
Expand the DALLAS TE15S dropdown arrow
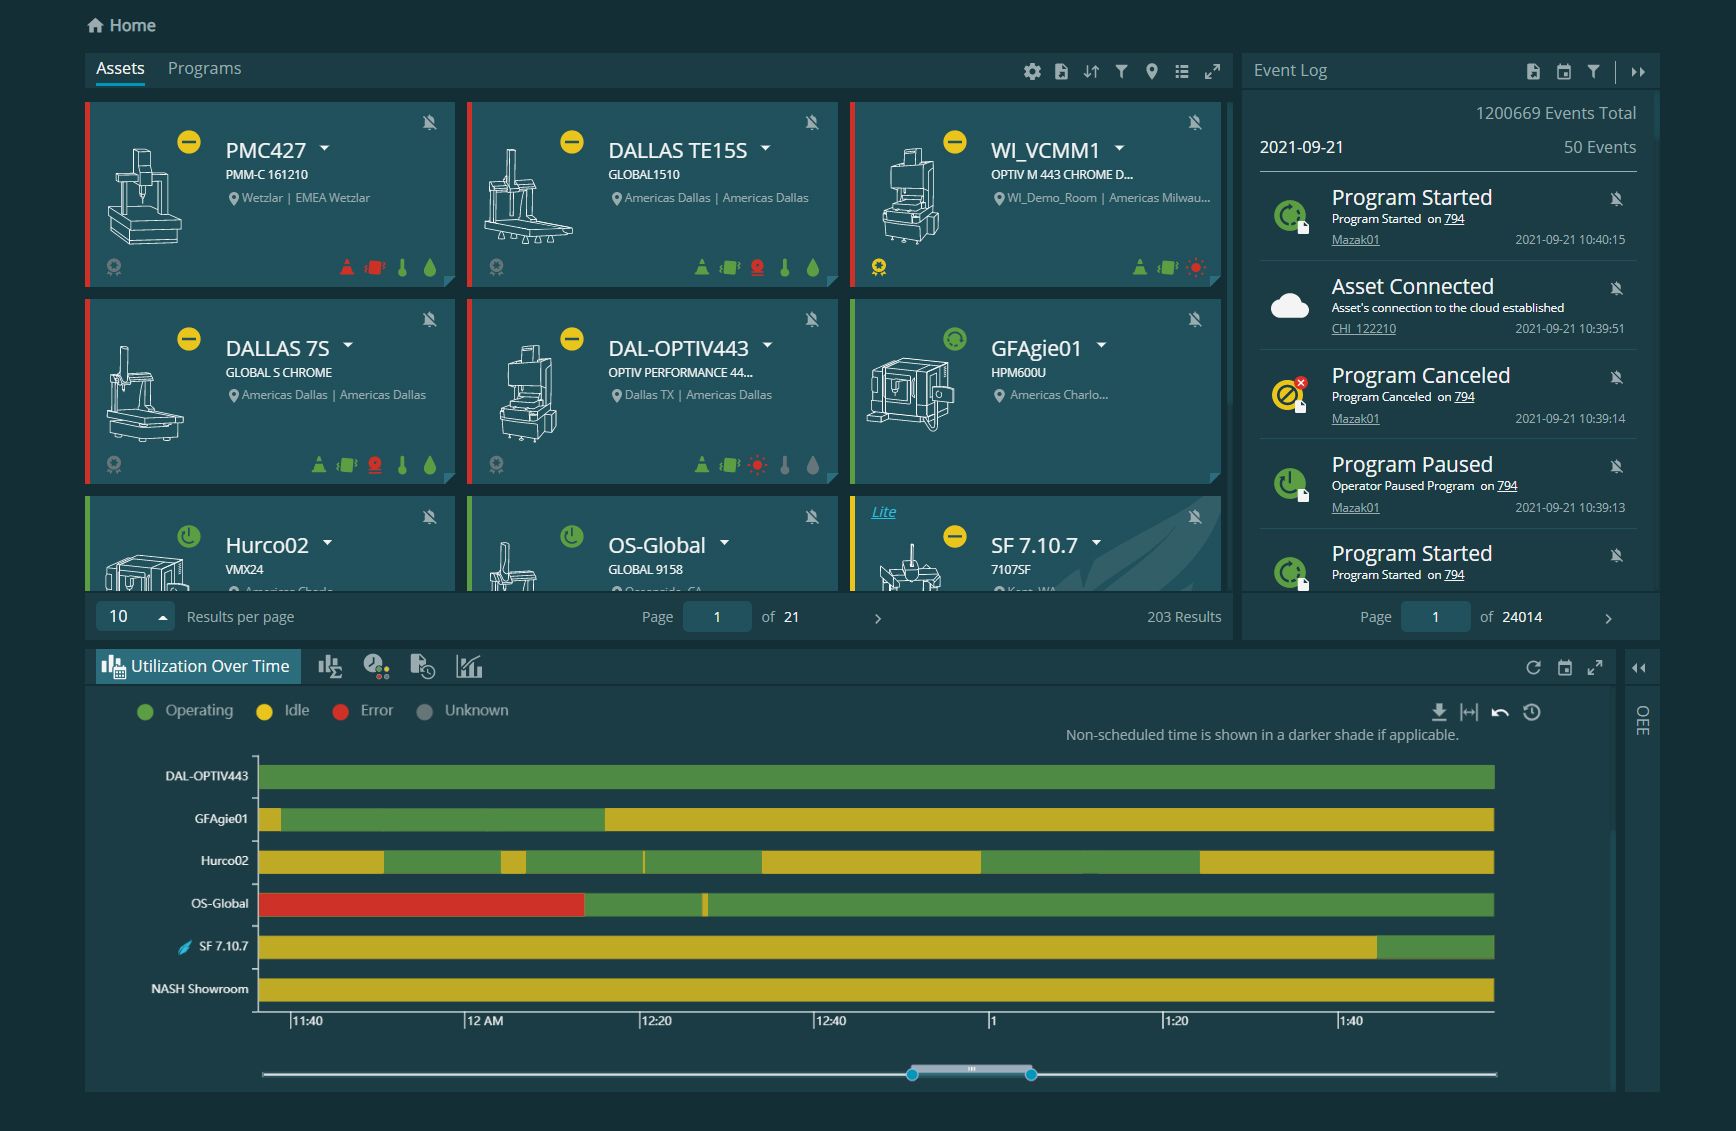[766, 148]
